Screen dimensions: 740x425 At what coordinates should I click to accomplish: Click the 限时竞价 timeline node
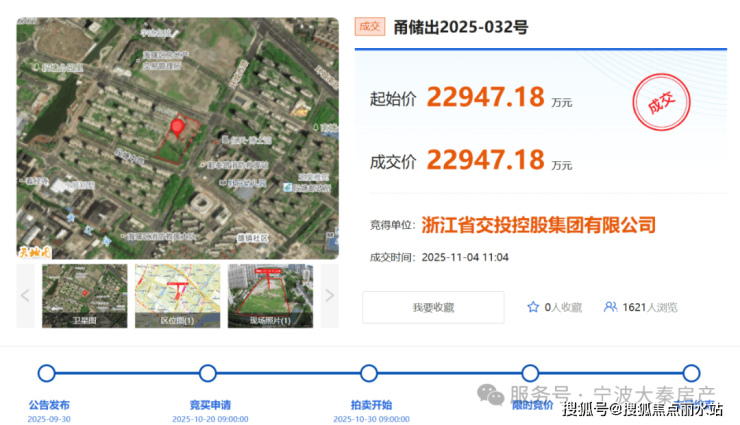(x=530, y=374)
